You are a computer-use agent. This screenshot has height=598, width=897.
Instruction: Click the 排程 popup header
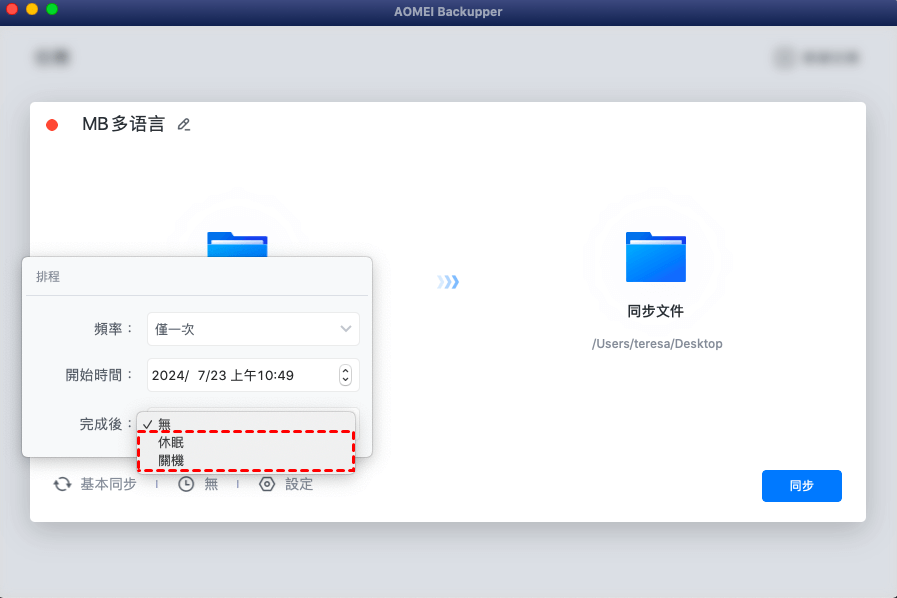[x=48, y=276]
